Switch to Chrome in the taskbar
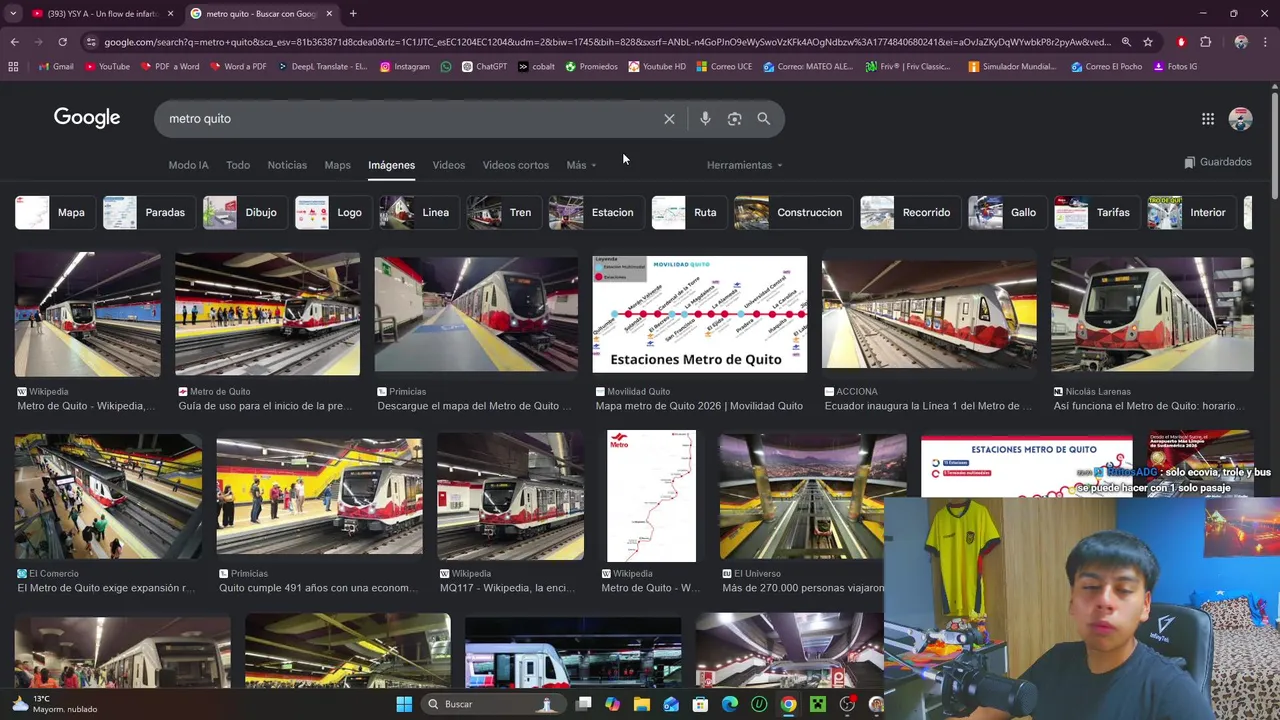The image size is (1280, 720). click(x=789, y=704)
